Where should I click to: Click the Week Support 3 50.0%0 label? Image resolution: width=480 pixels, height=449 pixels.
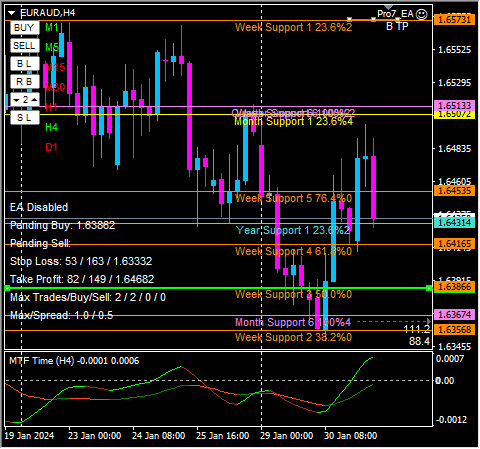[x=294, y=294]
